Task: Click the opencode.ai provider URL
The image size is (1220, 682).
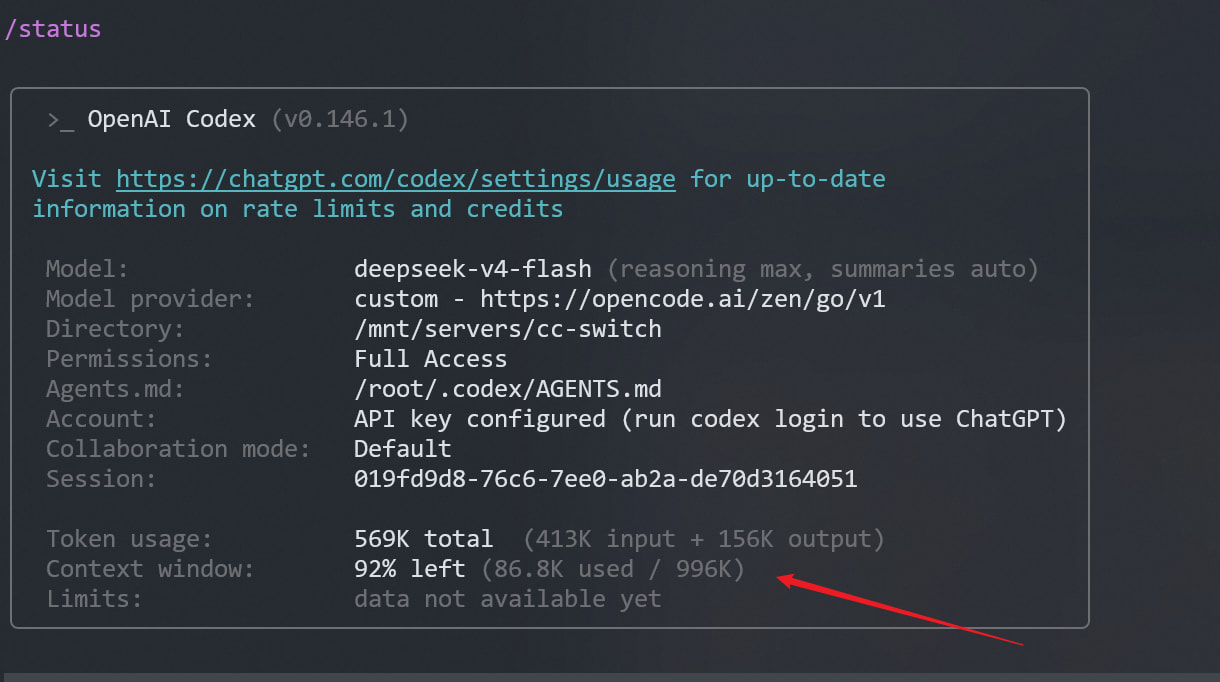Action: [x=683, y=299]
